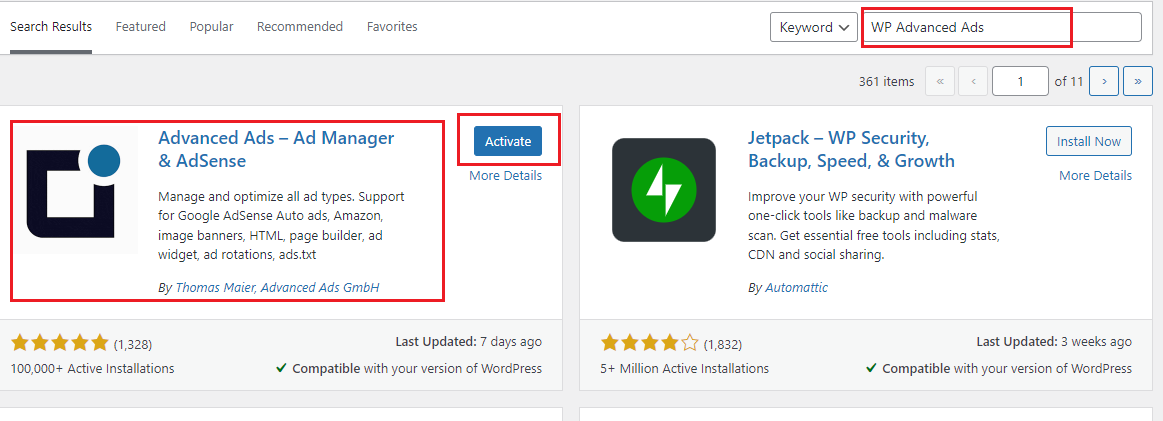Expand the Keyword search type dropdown

814,27
